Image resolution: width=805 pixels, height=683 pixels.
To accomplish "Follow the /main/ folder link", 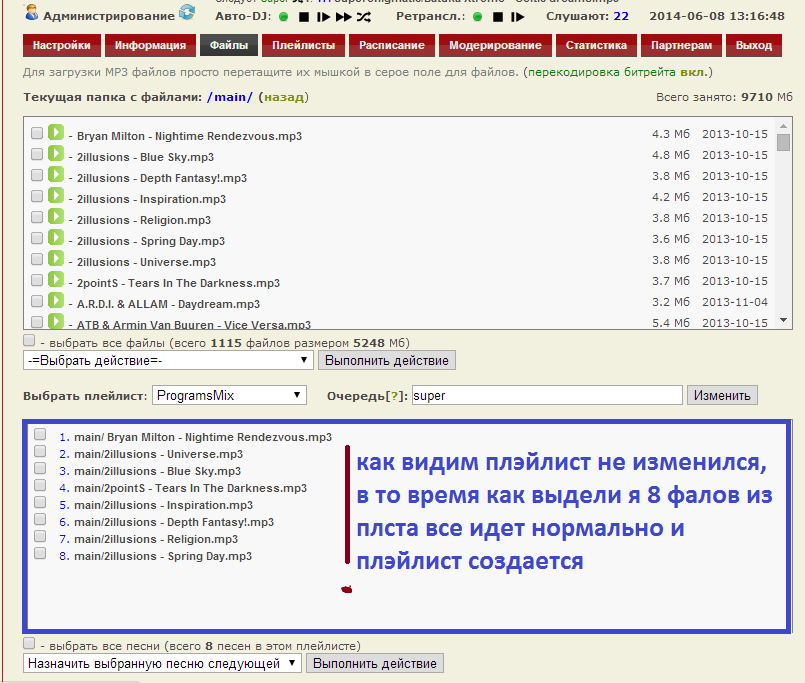I will coord(229,97).
